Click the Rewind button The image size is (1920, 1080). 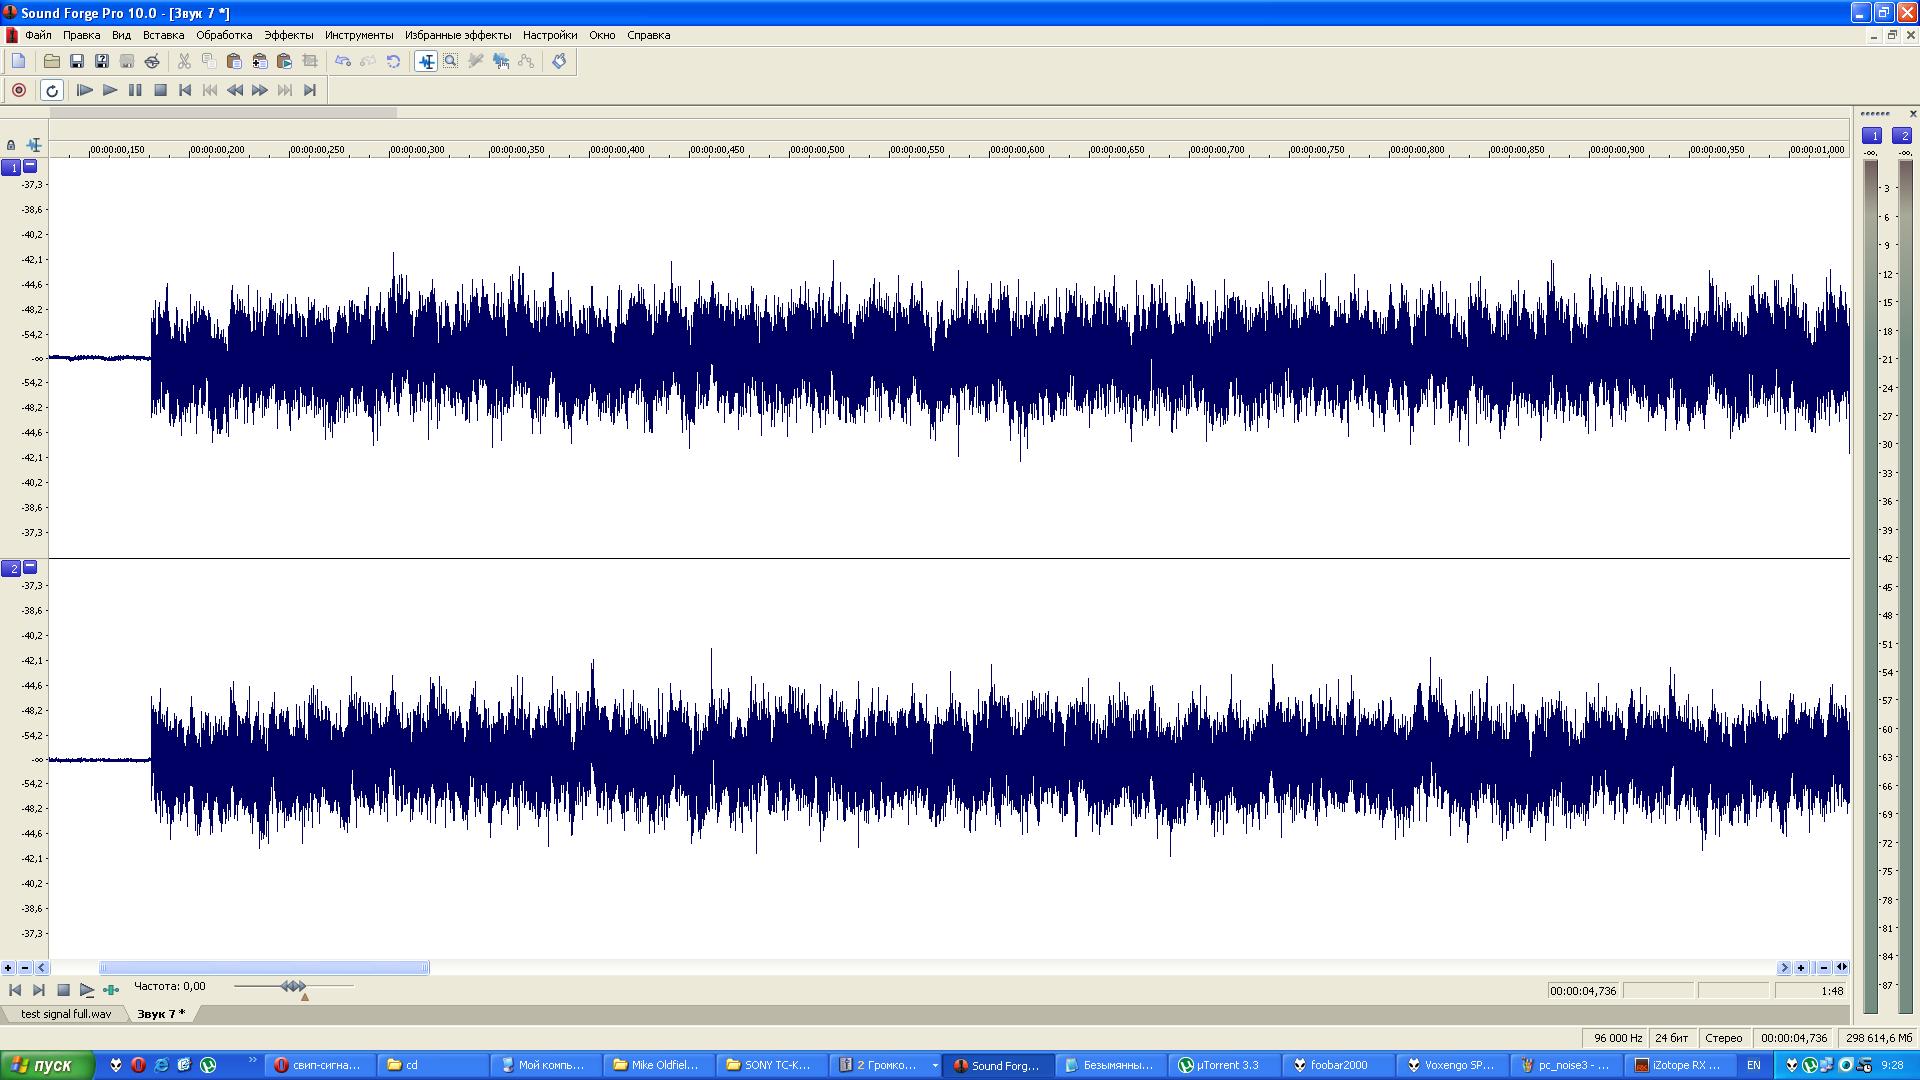point(235,90)
